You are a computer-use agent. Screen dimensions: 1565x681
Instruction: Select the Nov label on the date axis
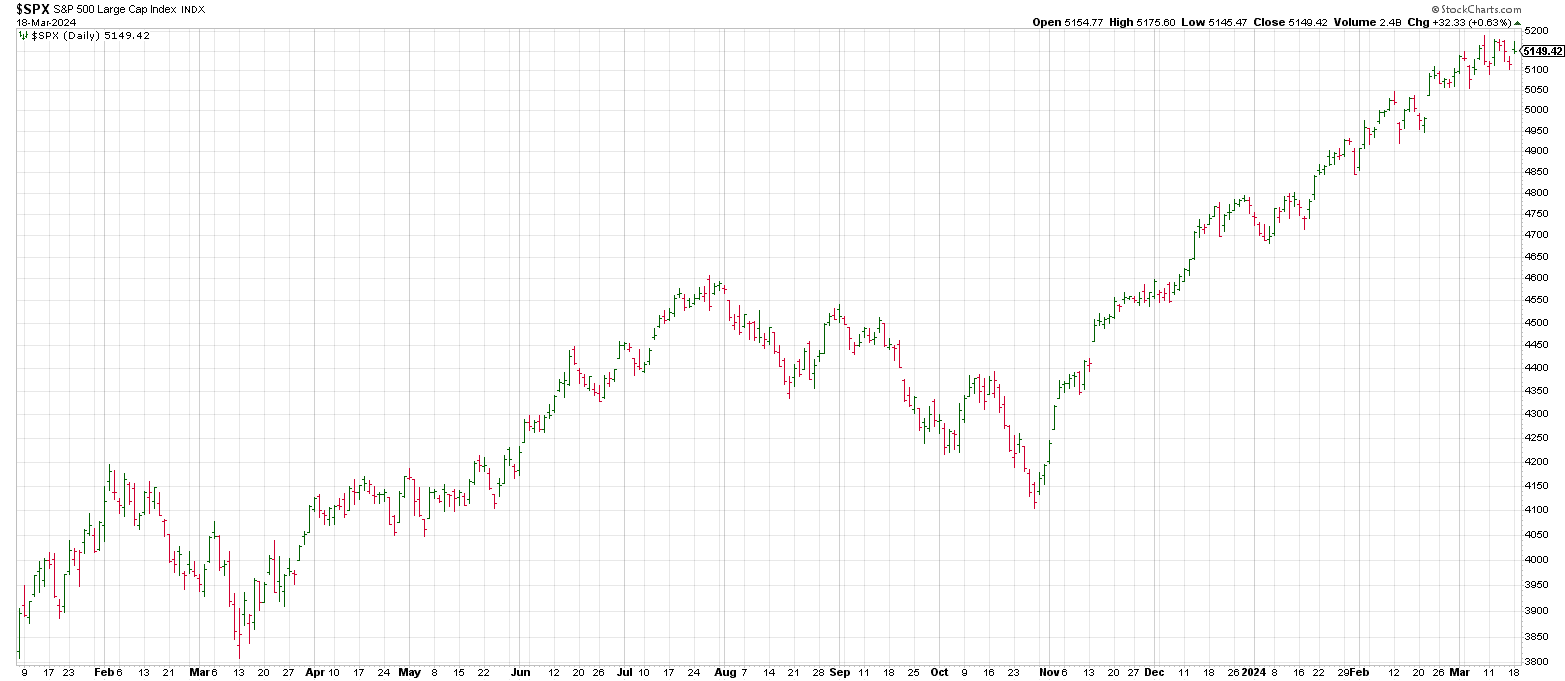click(1044, 672)
